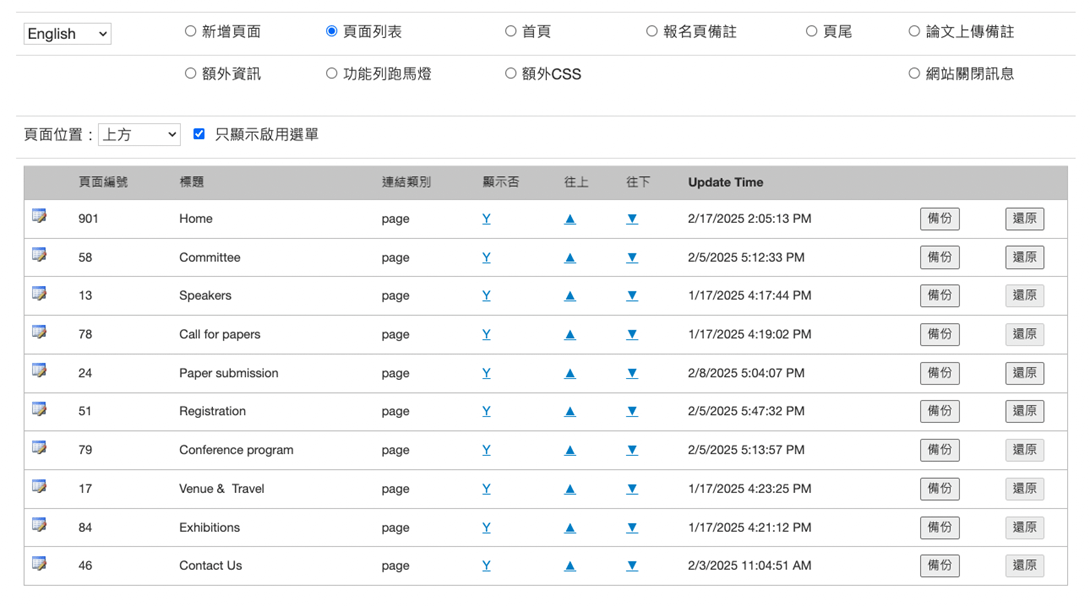Toggle display Y link for Speakers
Screen dimensions: 1090x606
point(487,296)
